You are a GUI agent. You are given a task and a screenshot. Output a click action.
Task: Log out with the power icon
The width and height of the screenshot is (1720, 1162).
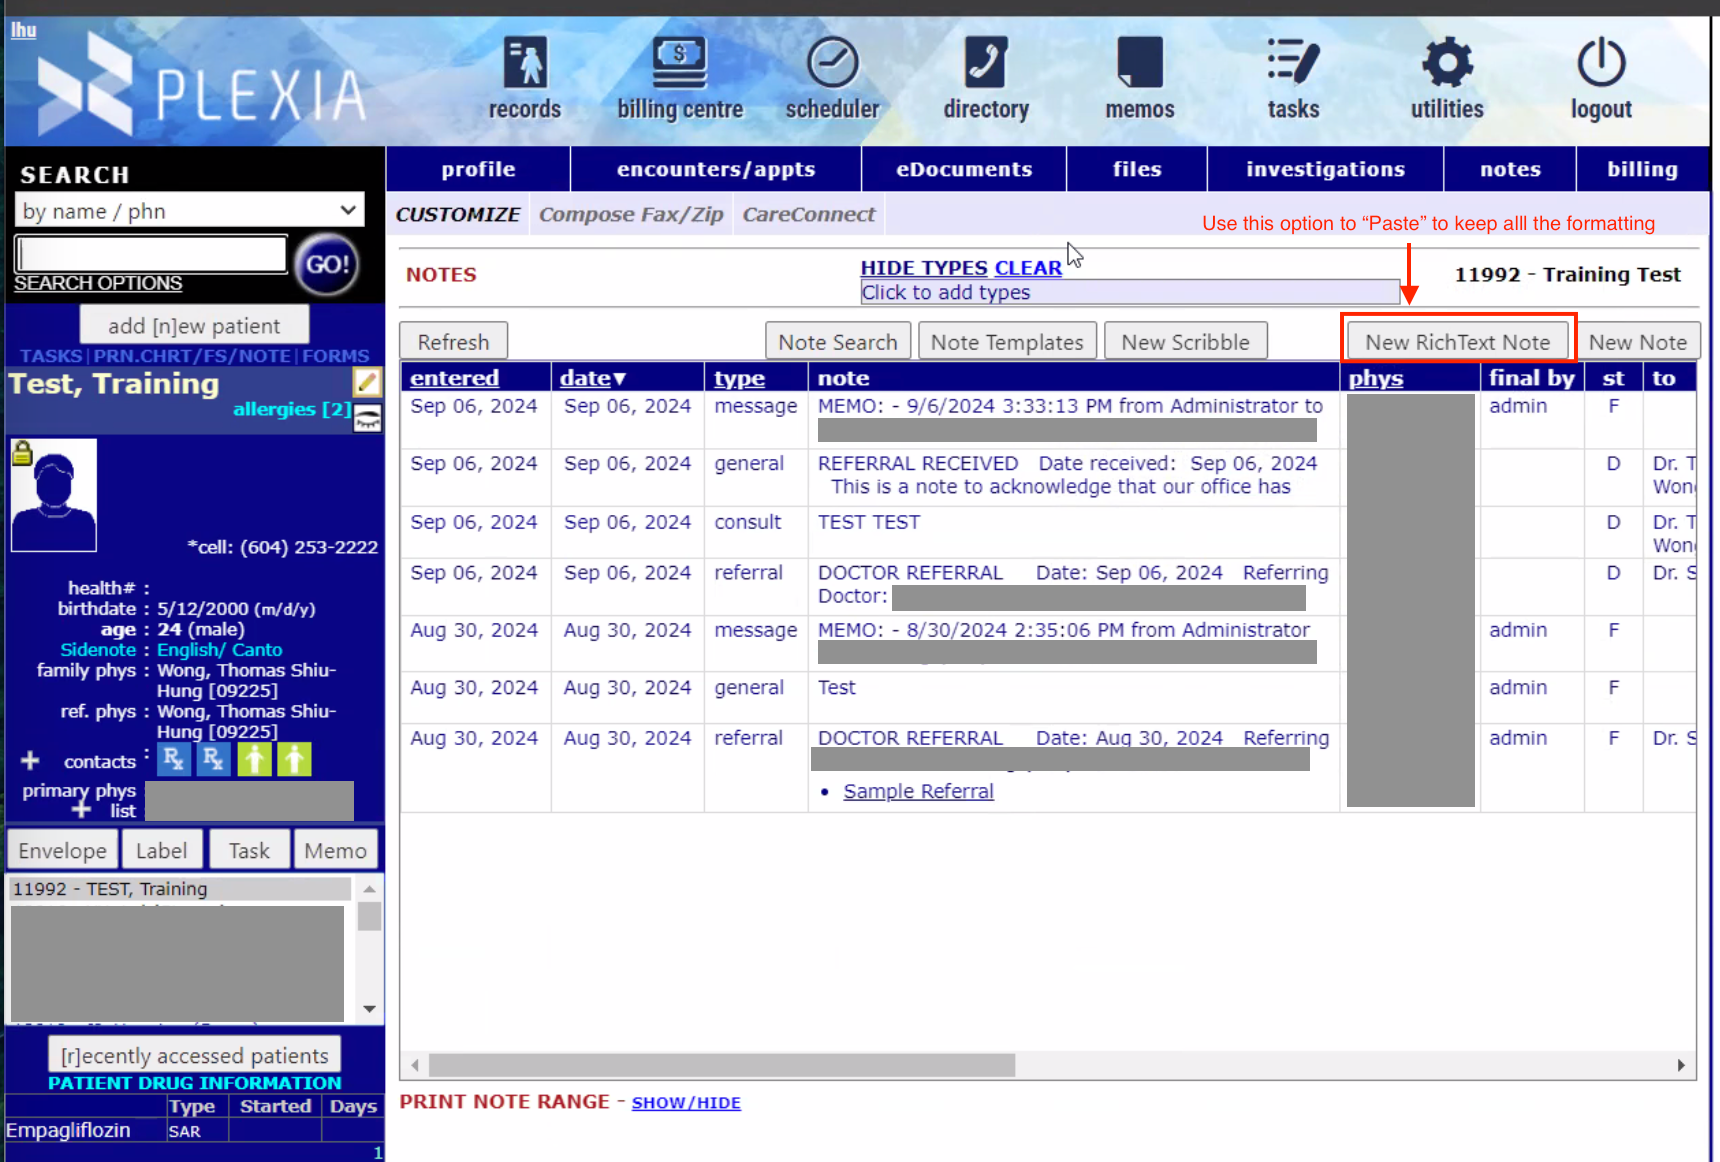point(1601,63)
